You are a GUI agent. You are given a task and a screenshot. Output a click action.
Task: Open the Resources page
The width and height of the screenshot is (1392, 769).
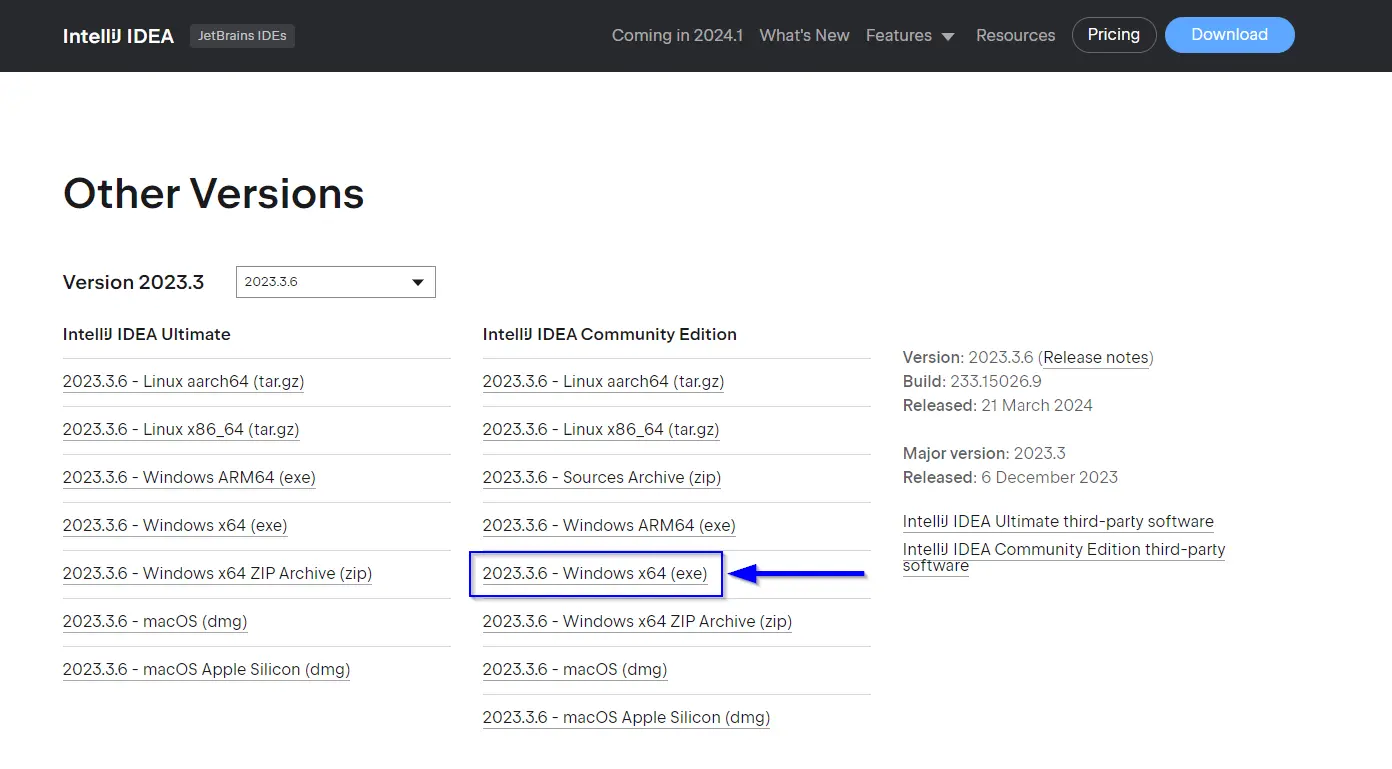(1015, 35)
